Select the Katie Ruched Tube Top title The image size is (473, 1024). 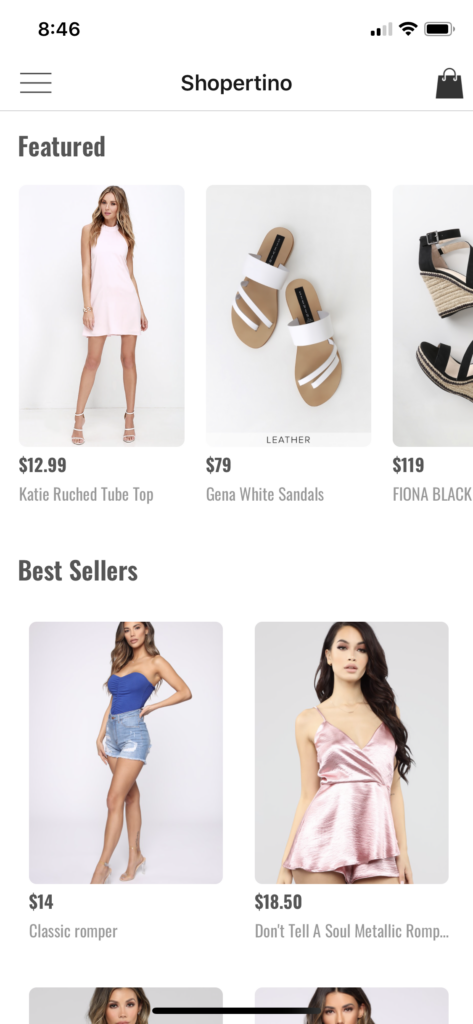click(x=86, y=494)
